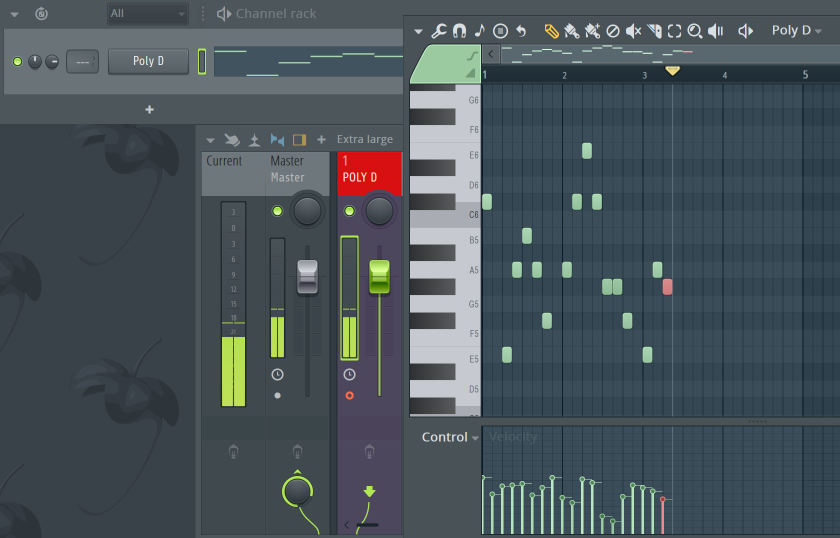Click the Poly D mixer volume fader

tap(379, 277)
